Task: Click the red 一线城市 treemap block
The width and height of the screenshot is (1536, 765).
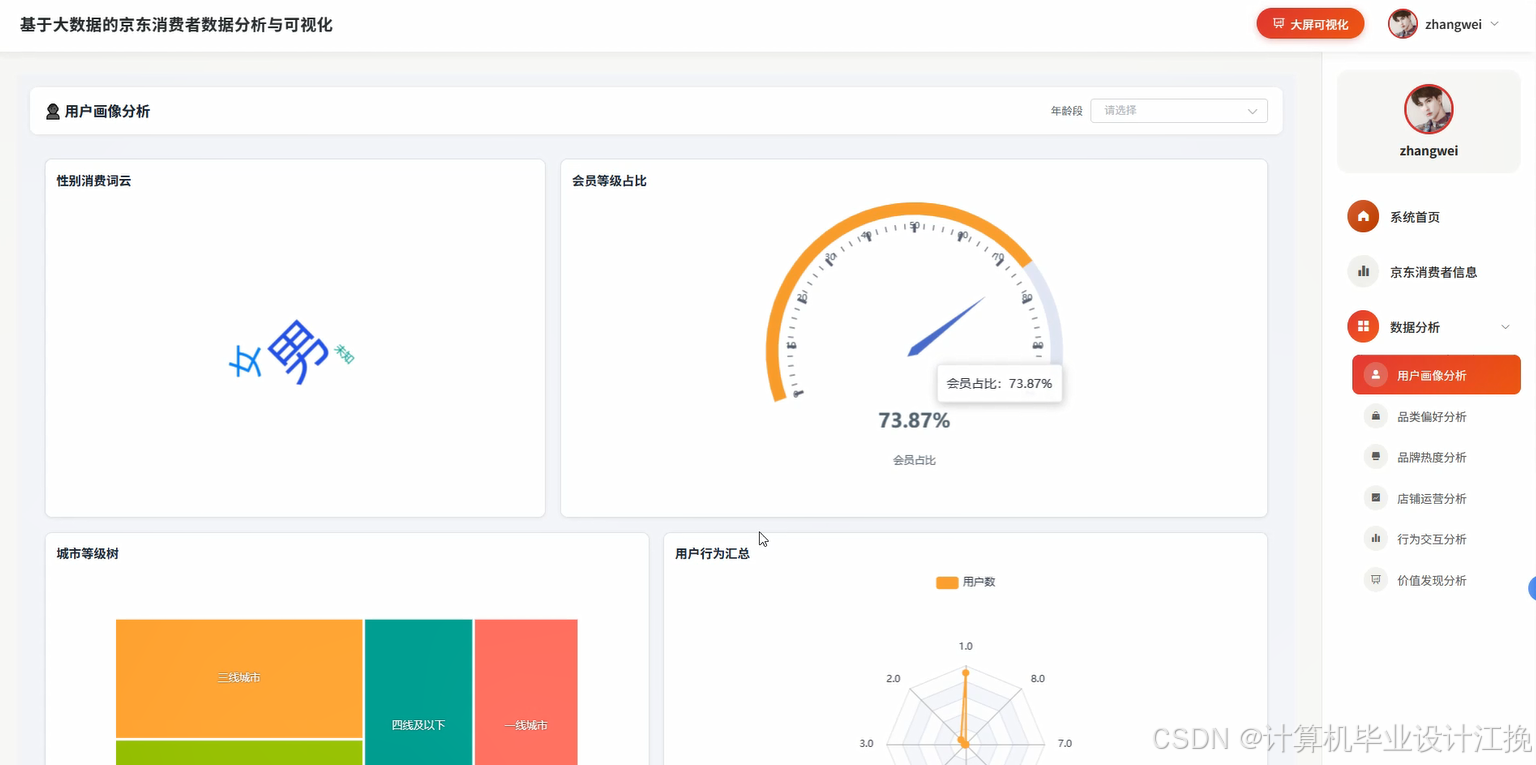Action: tap(526, 692)
